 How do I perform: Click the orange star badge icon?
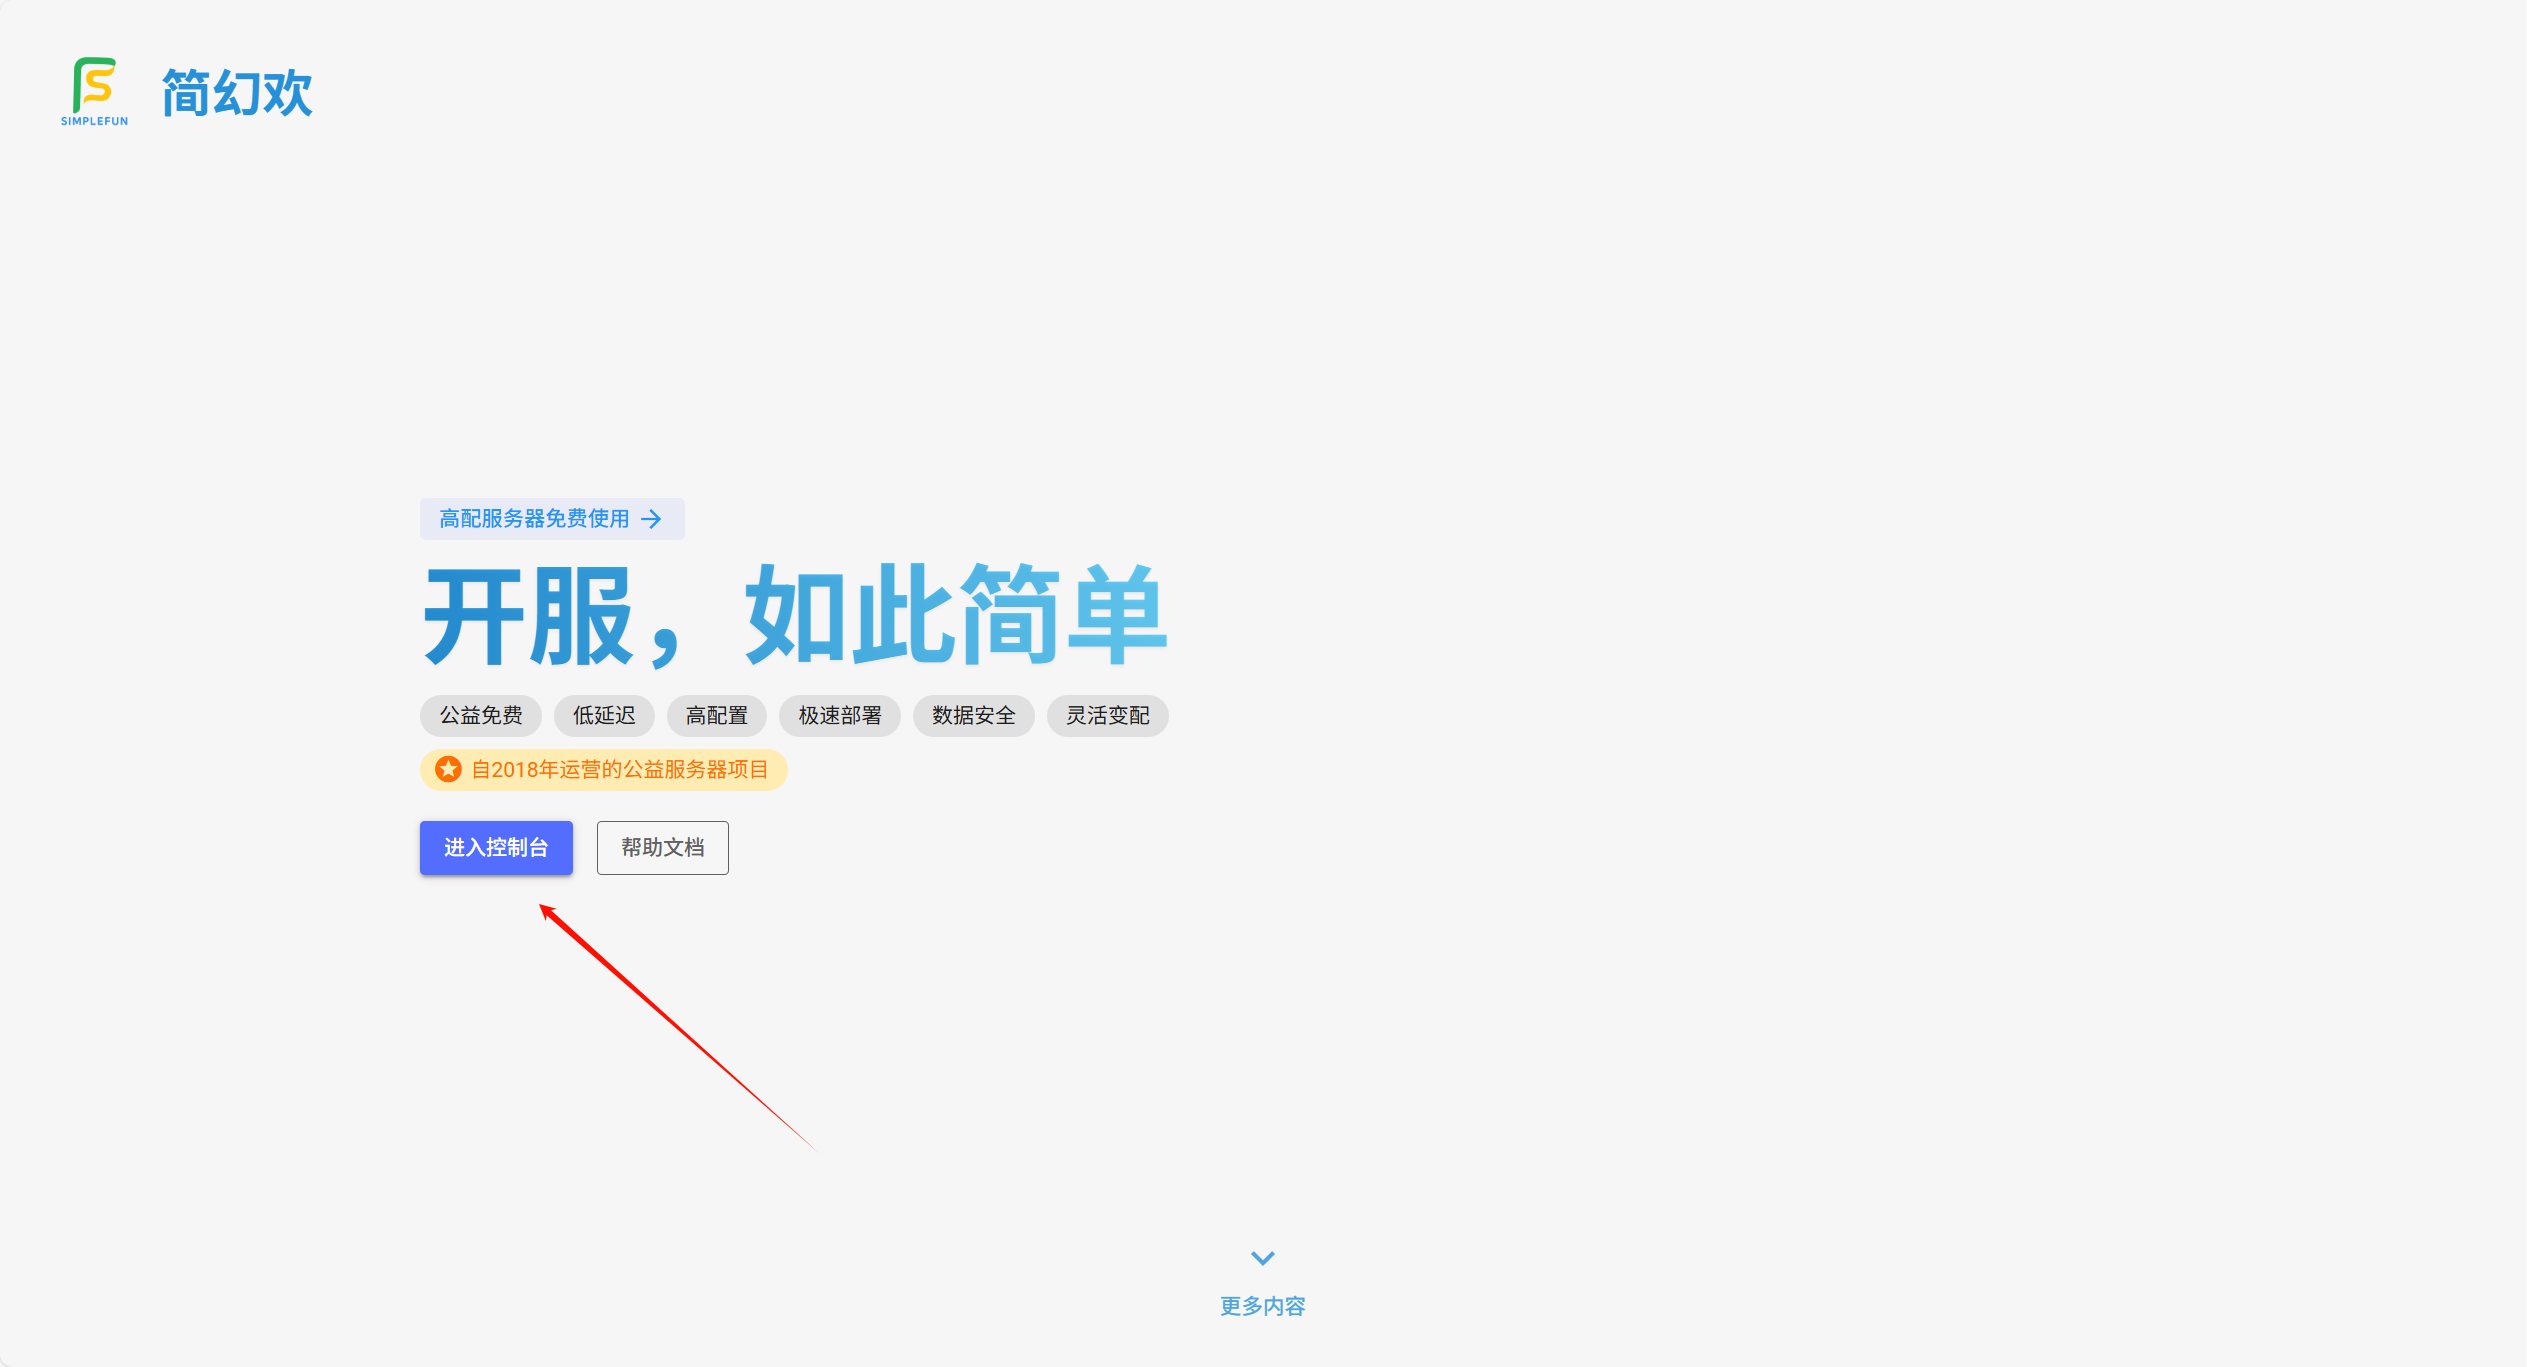coord(448,769)
